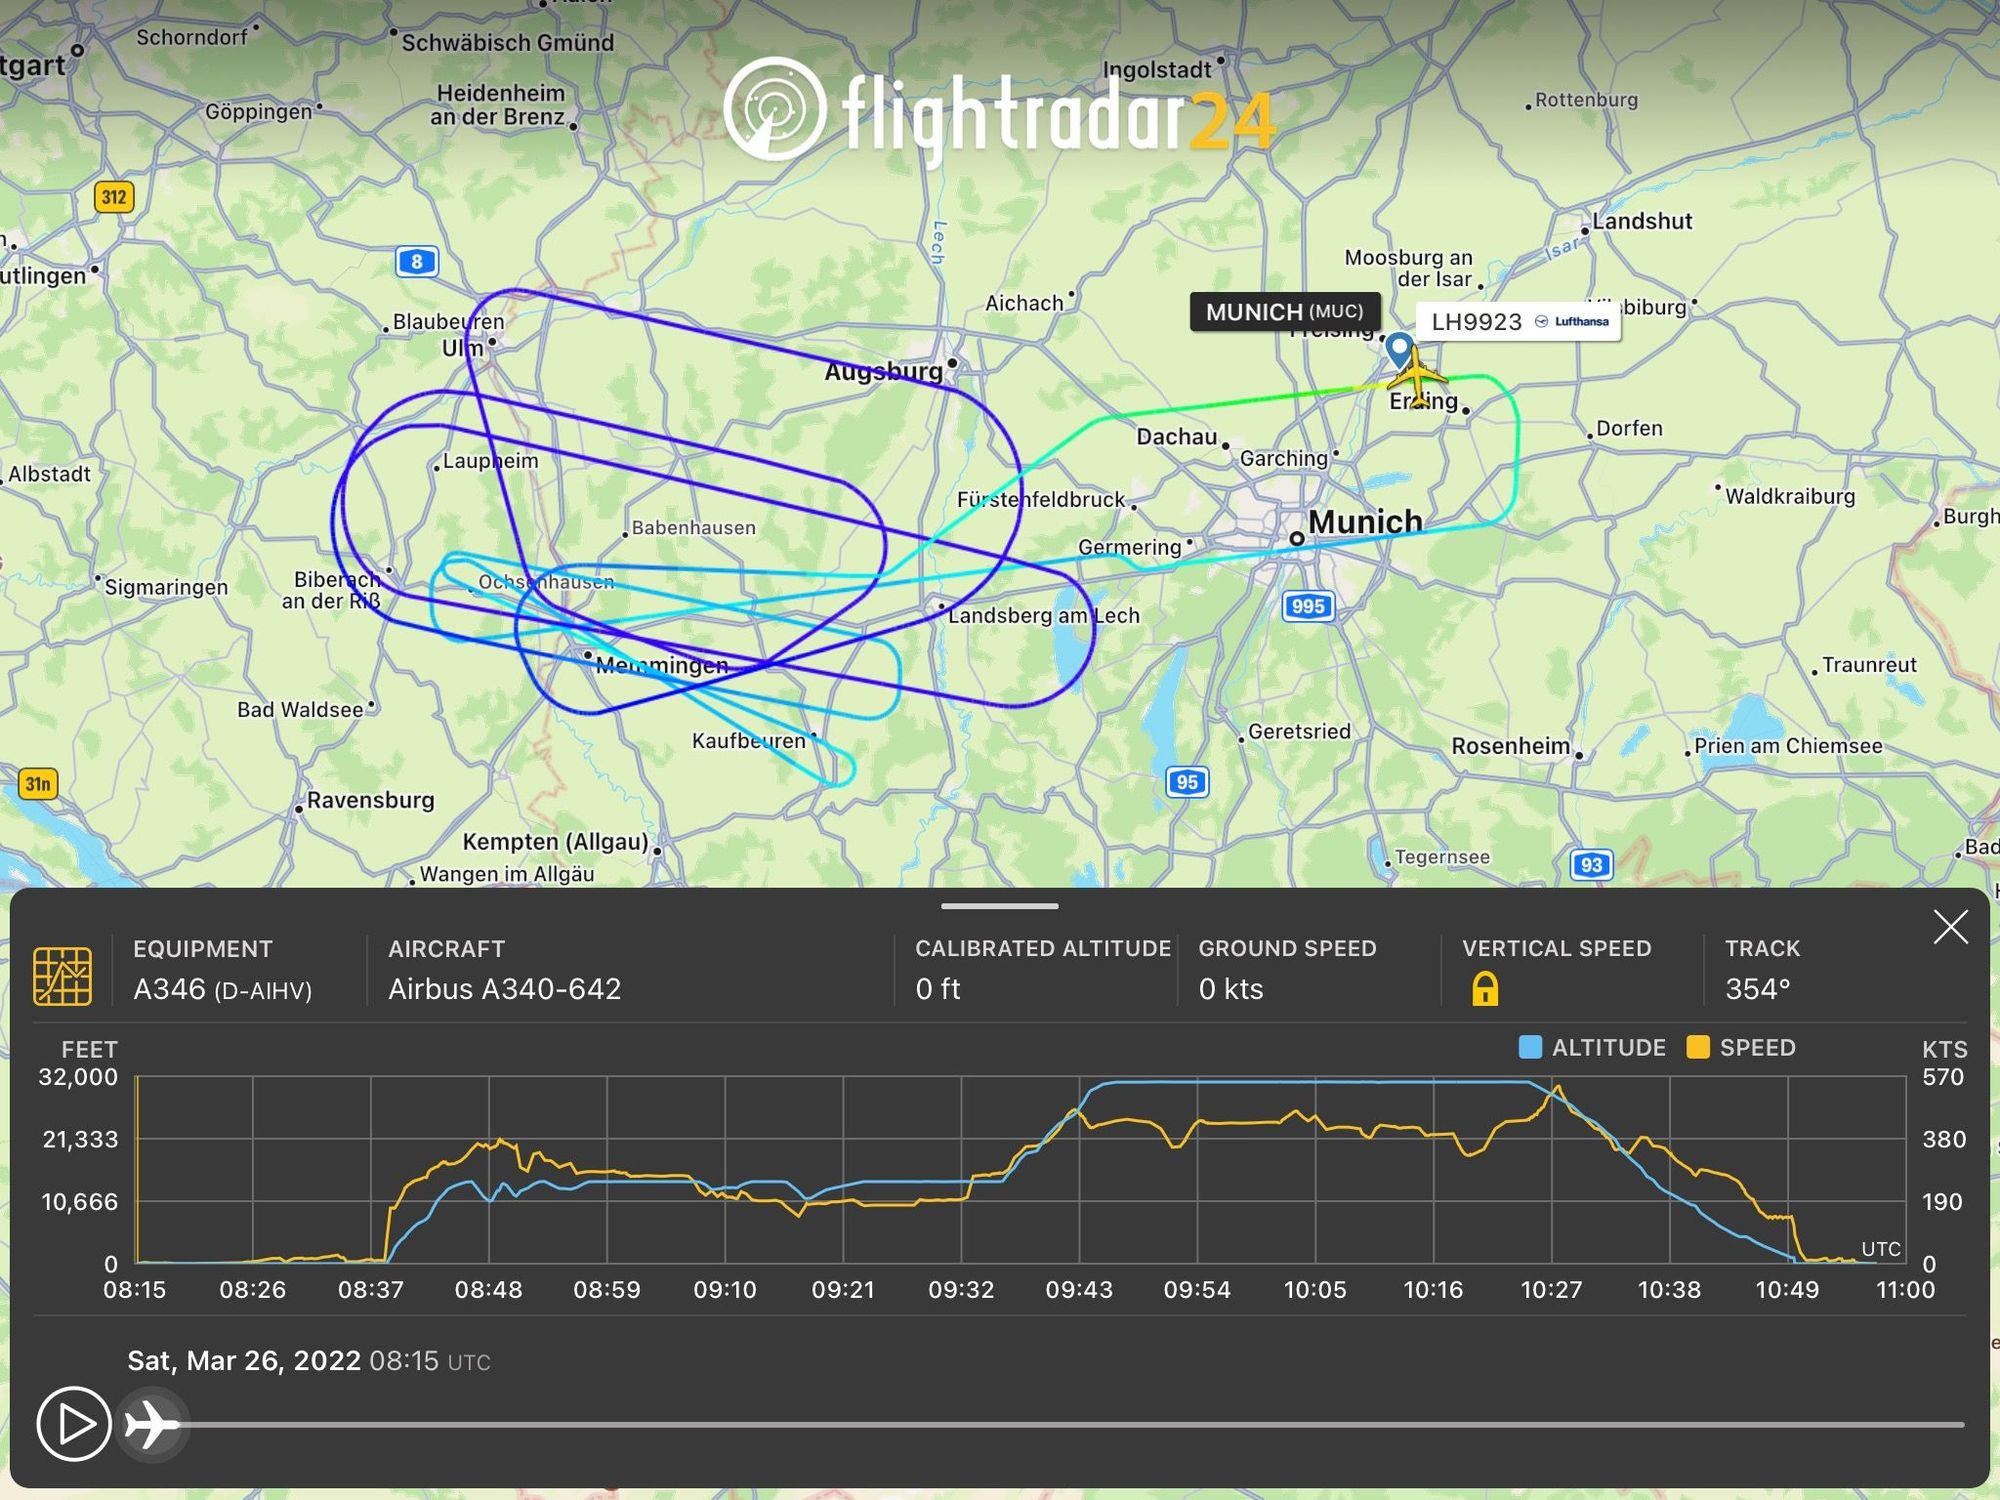Click the locked Vertical Speed padlock icon
Viewport: 2000px width, 1500px height.
point(1485,989)
